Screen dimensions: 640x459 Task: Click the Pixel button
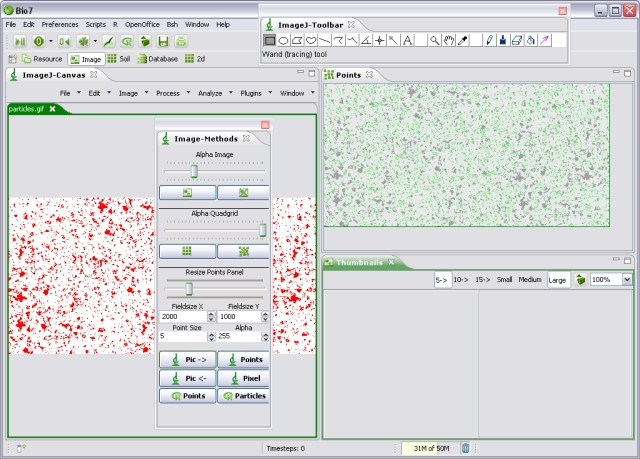(243, 378)
